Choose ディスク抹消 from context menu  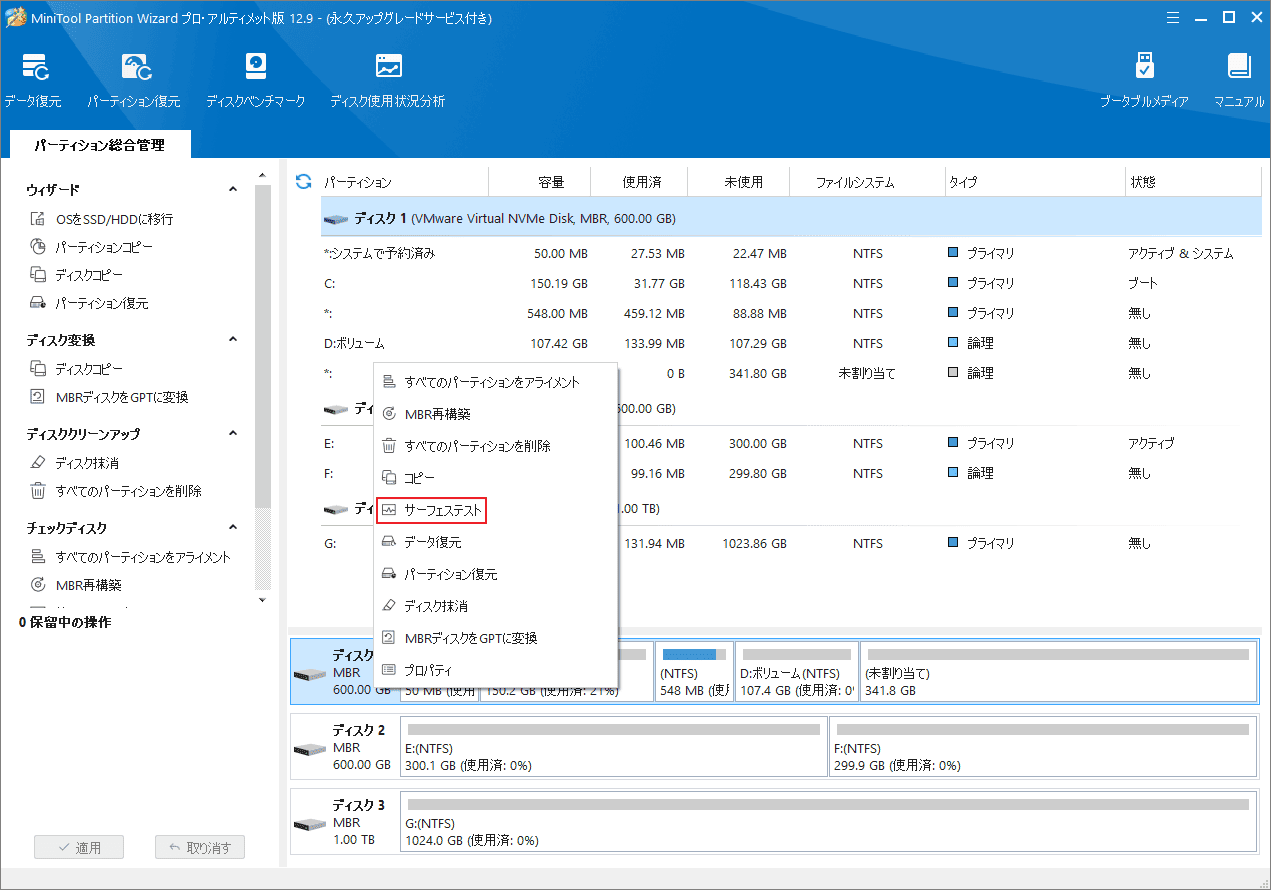point(495,606)
